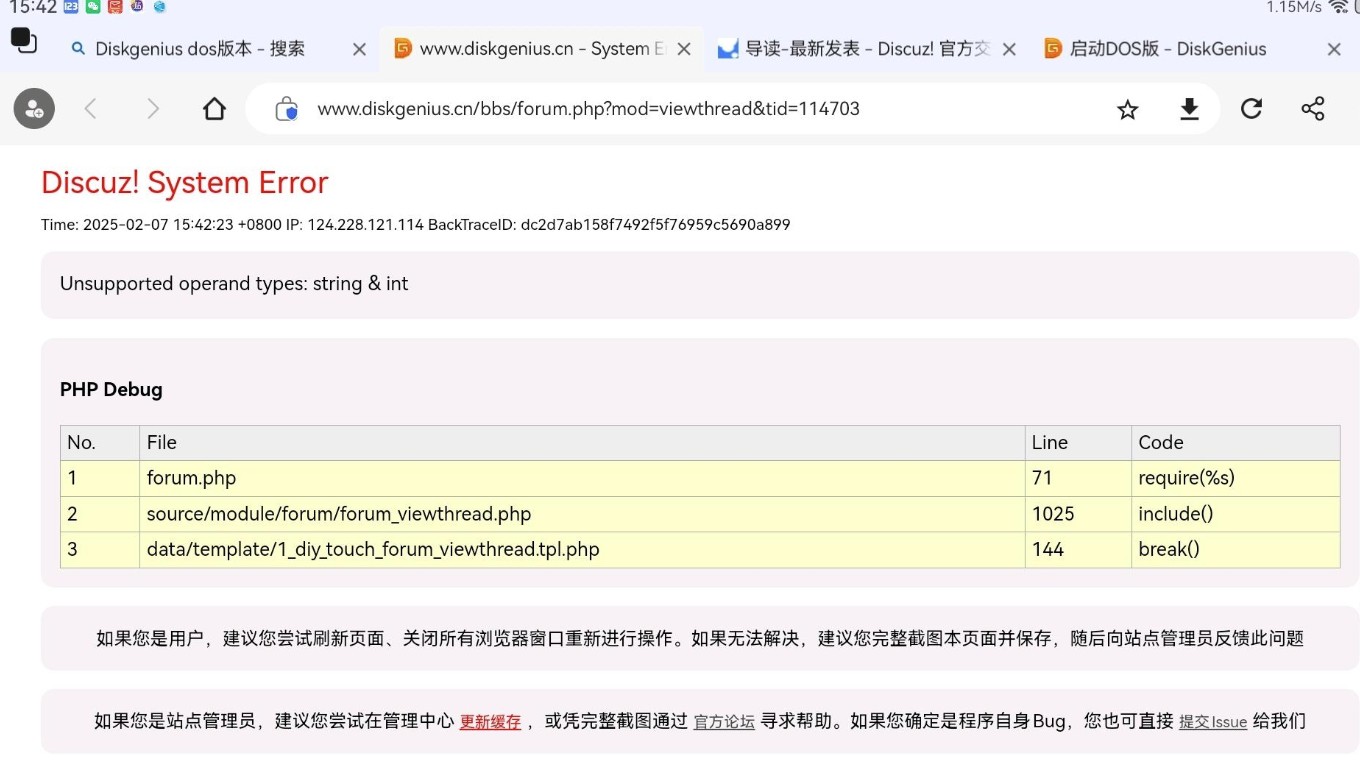Click the 'require(%s)' code cell
1360x767 pixels.
(x=1235, y=478)
